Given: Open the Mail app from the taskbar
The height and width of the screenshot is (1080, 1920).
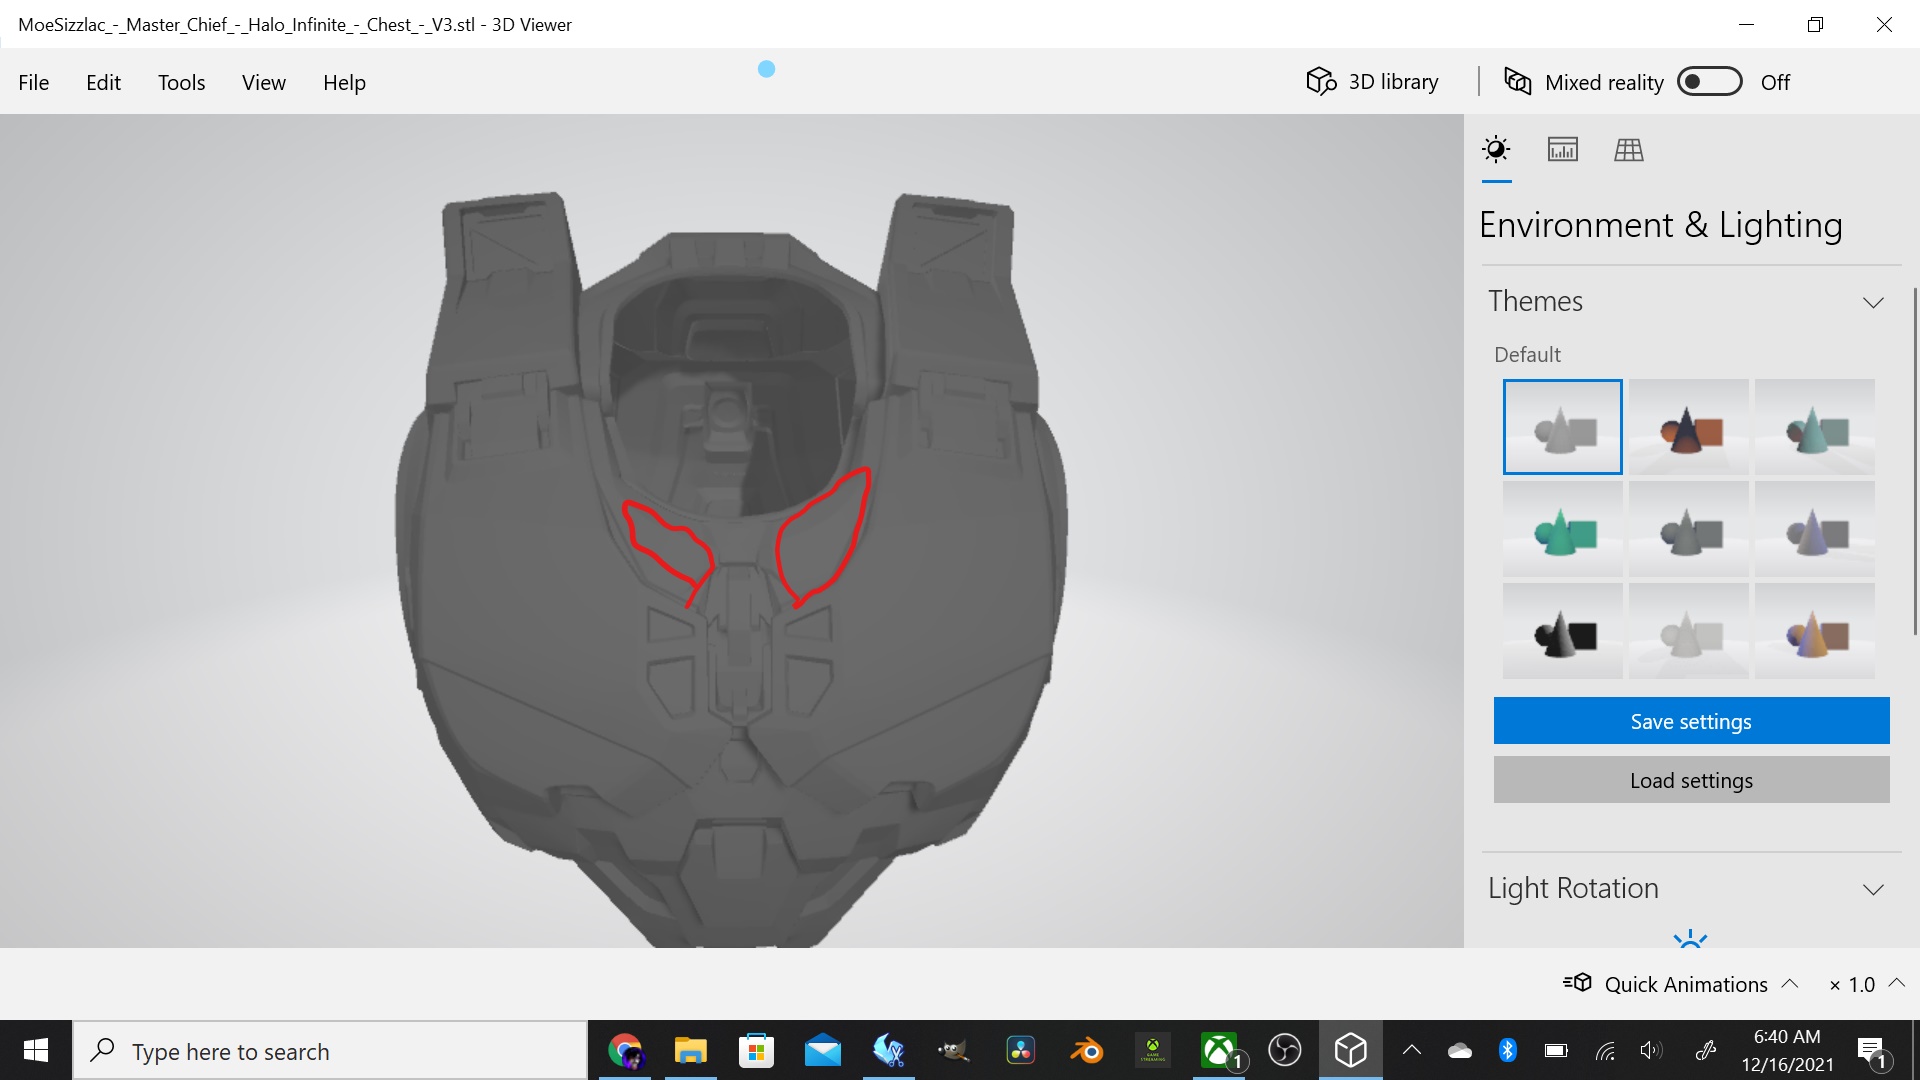Looking at the screenshot, I should click(822, 1051).
